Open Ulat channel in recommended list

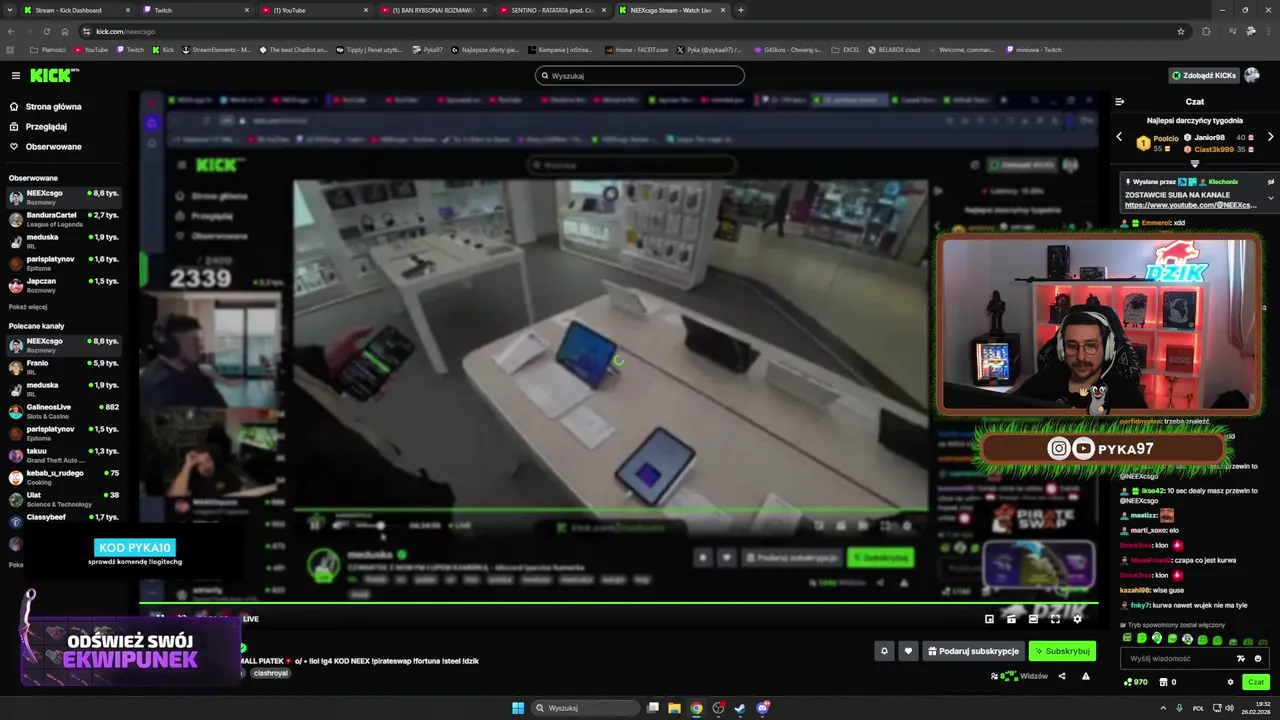click(64, 499)
